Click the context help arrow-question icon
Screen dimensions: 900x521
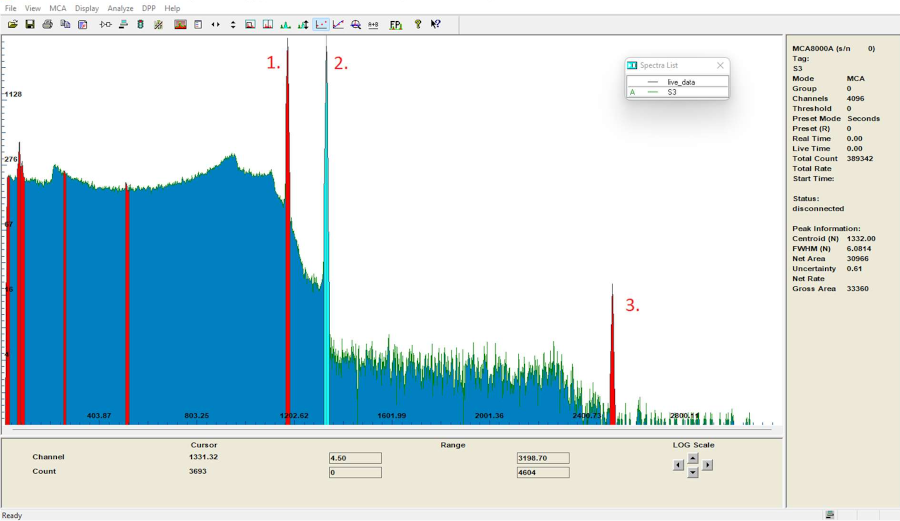tap(435, 24)
